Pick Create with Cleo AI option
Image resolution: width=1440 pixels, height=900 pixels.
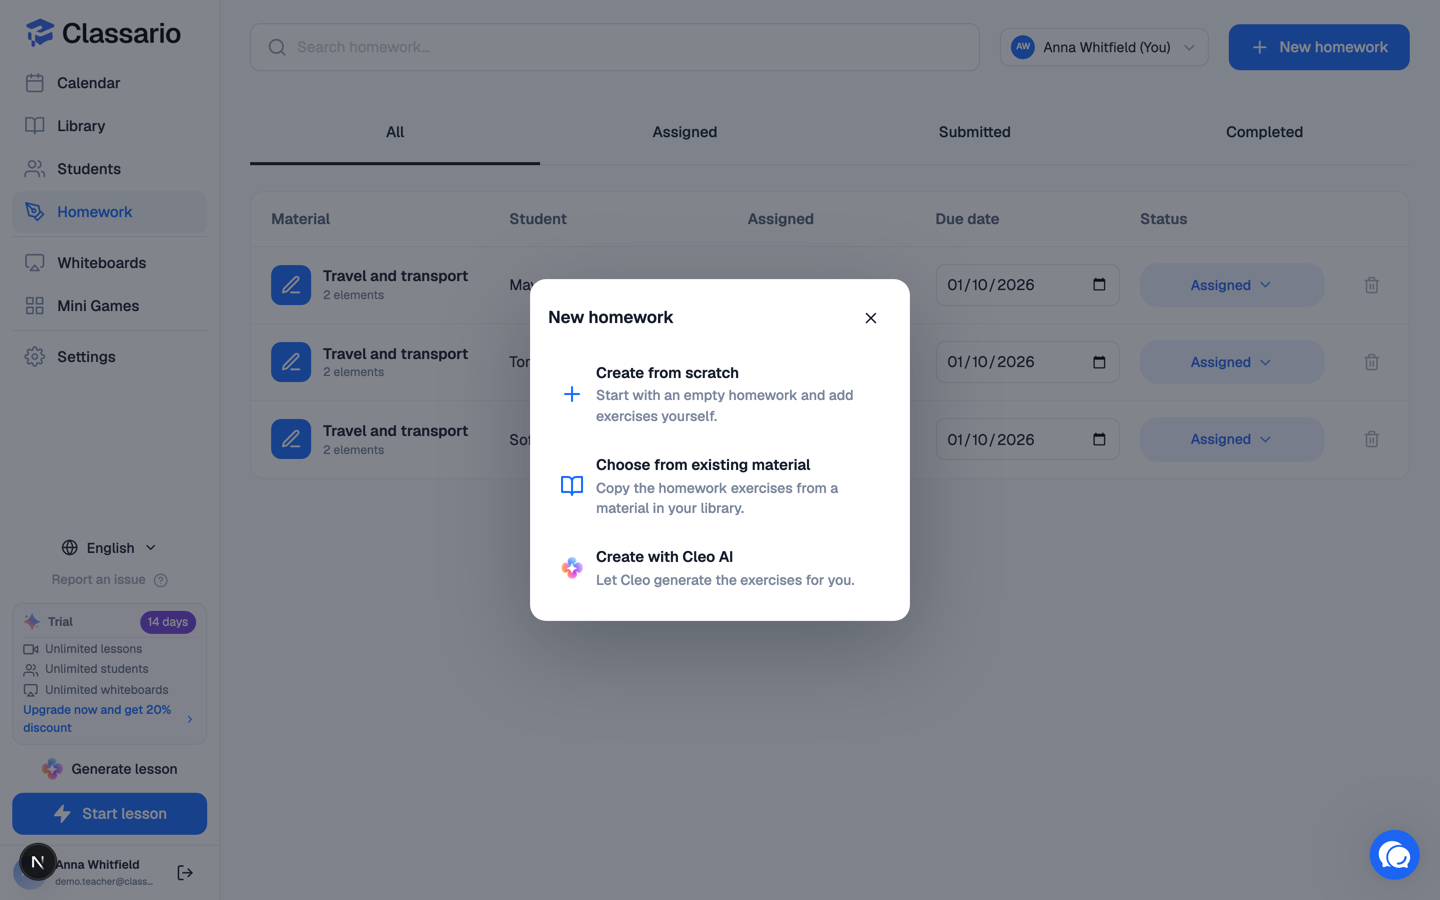tap(720, 568)
